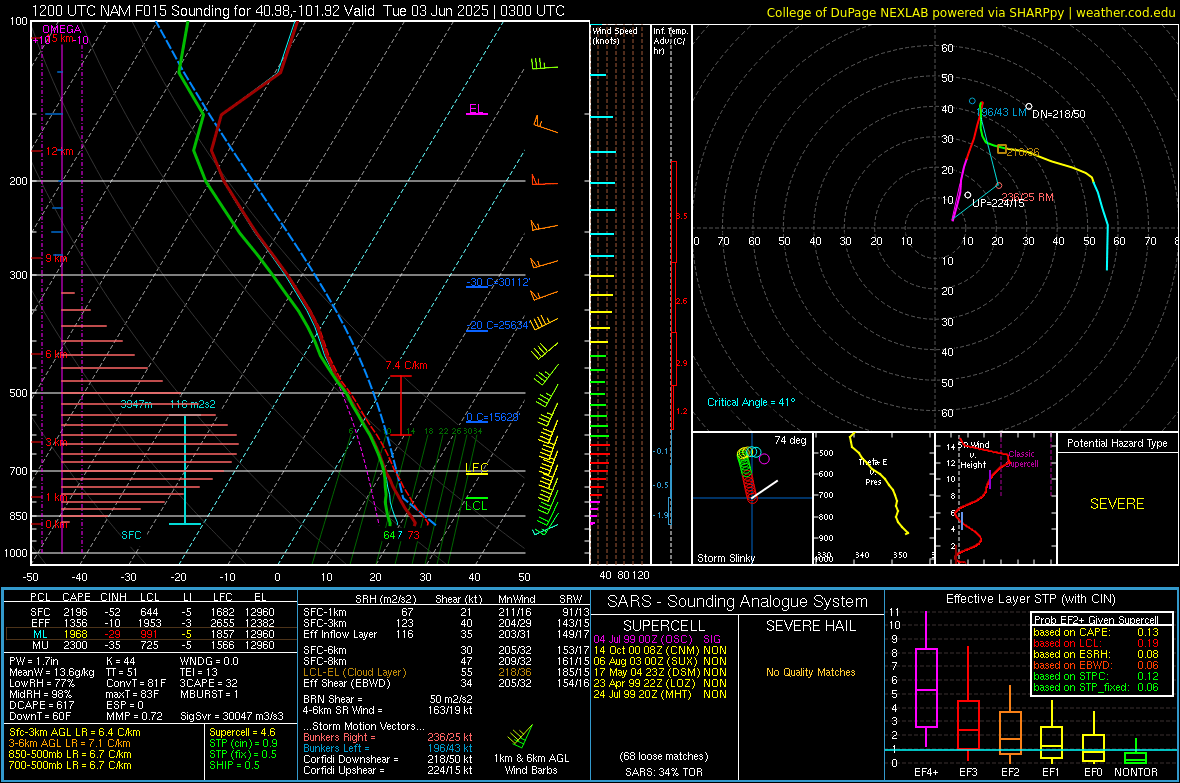
Task: Click the 'Classic Supercell' label in SR wind panel
Action: (x=1021, y=459)
